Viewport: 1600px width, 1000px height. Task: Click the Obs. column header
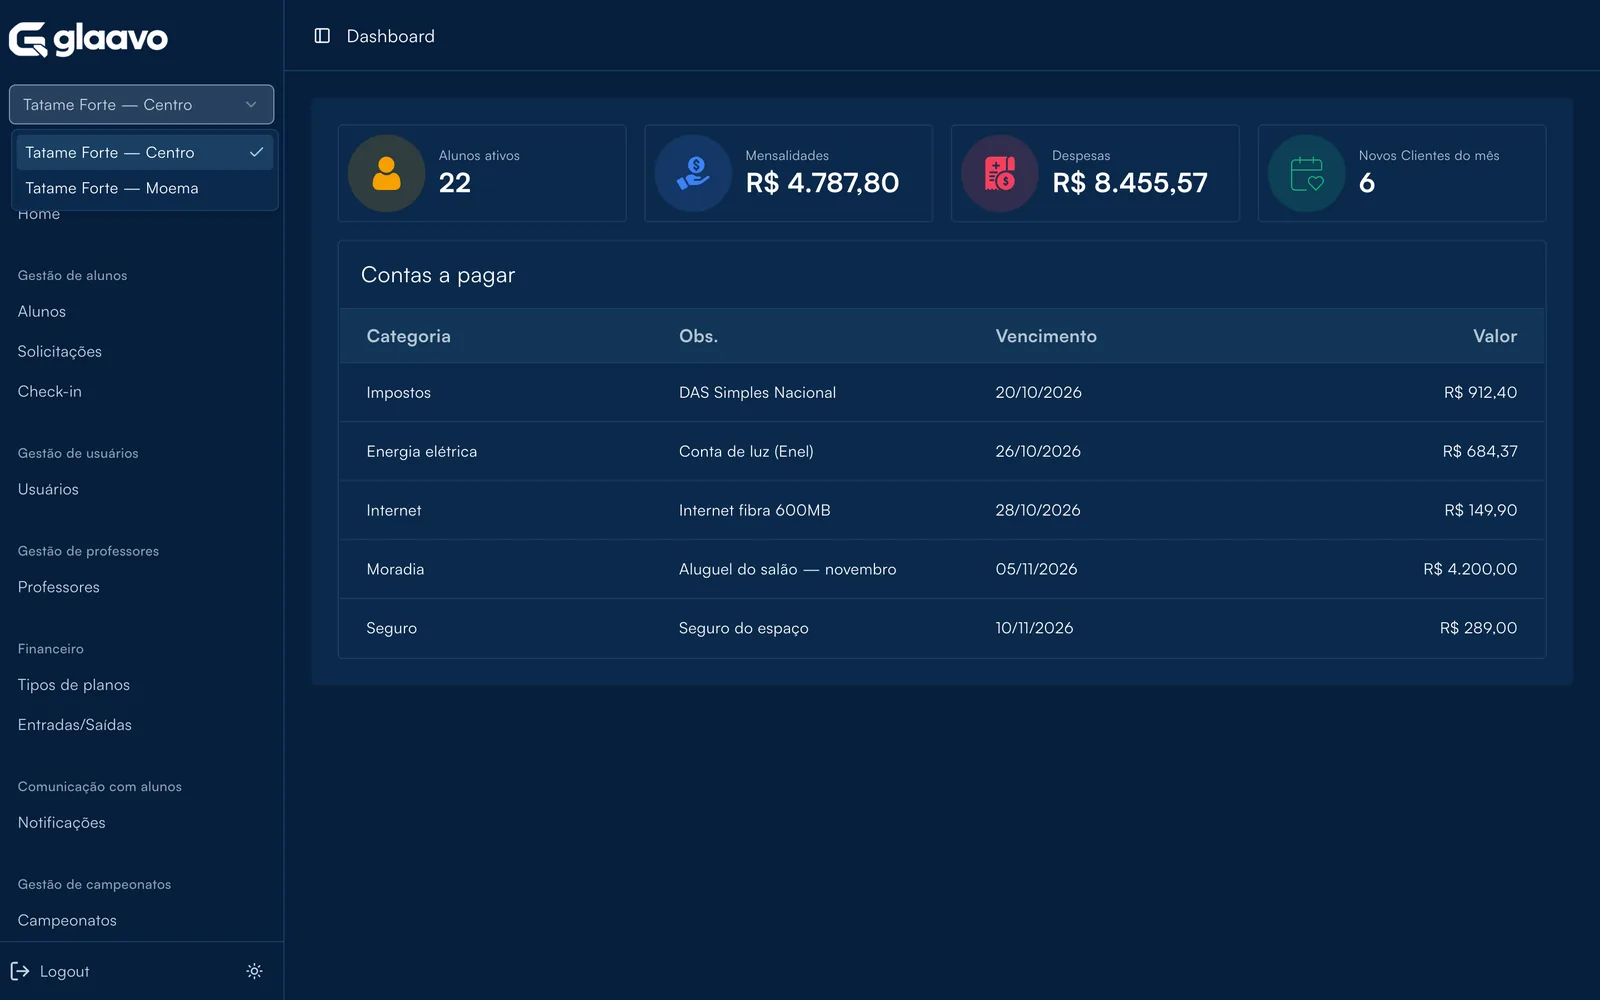click(698, 336)
